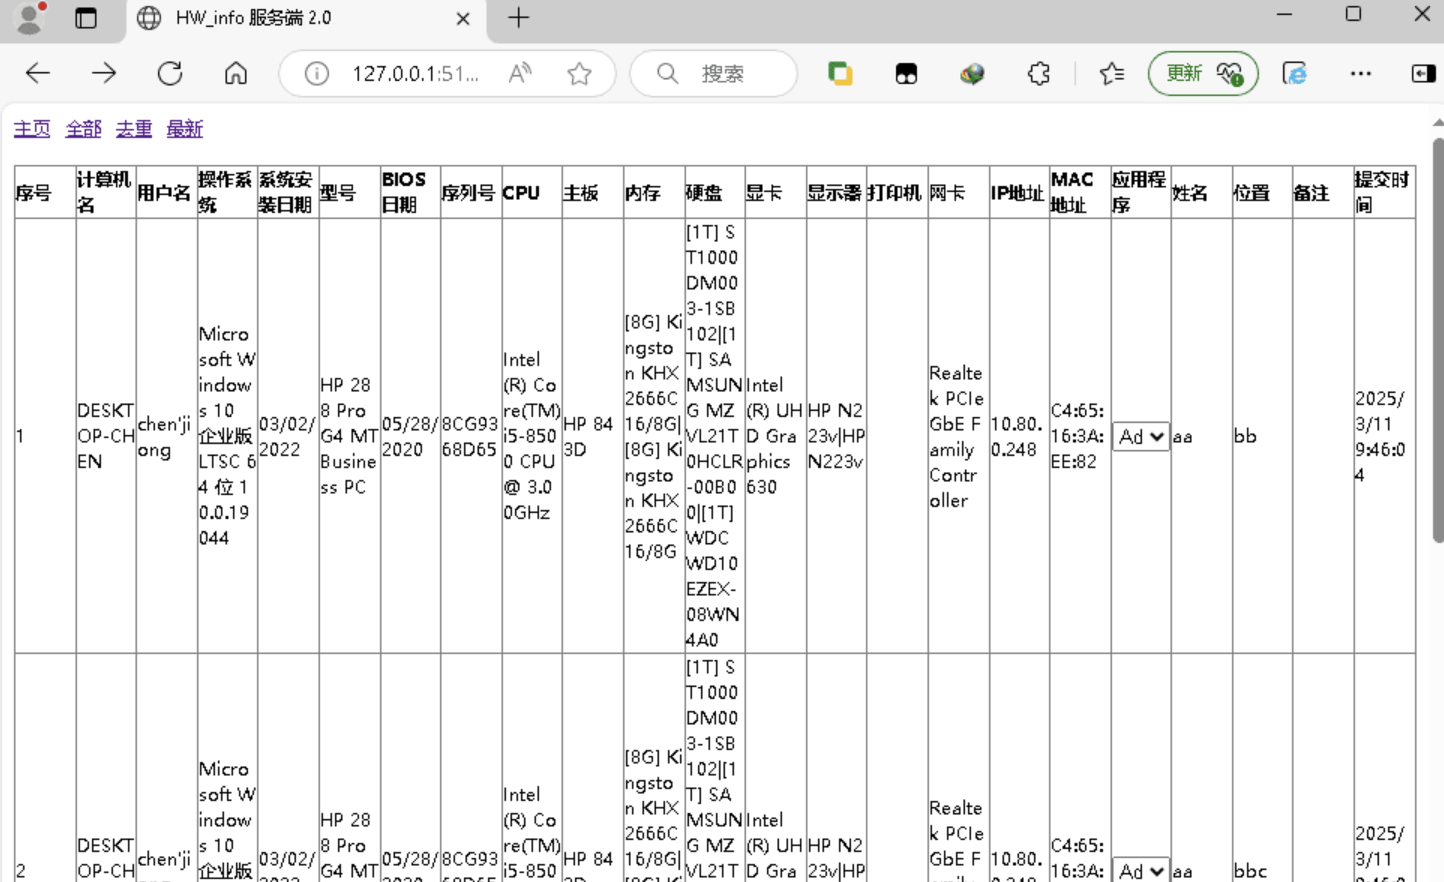Click the black mask extension icon
This screenshot has width=1444, height=882.
click(x=906, y=74)
